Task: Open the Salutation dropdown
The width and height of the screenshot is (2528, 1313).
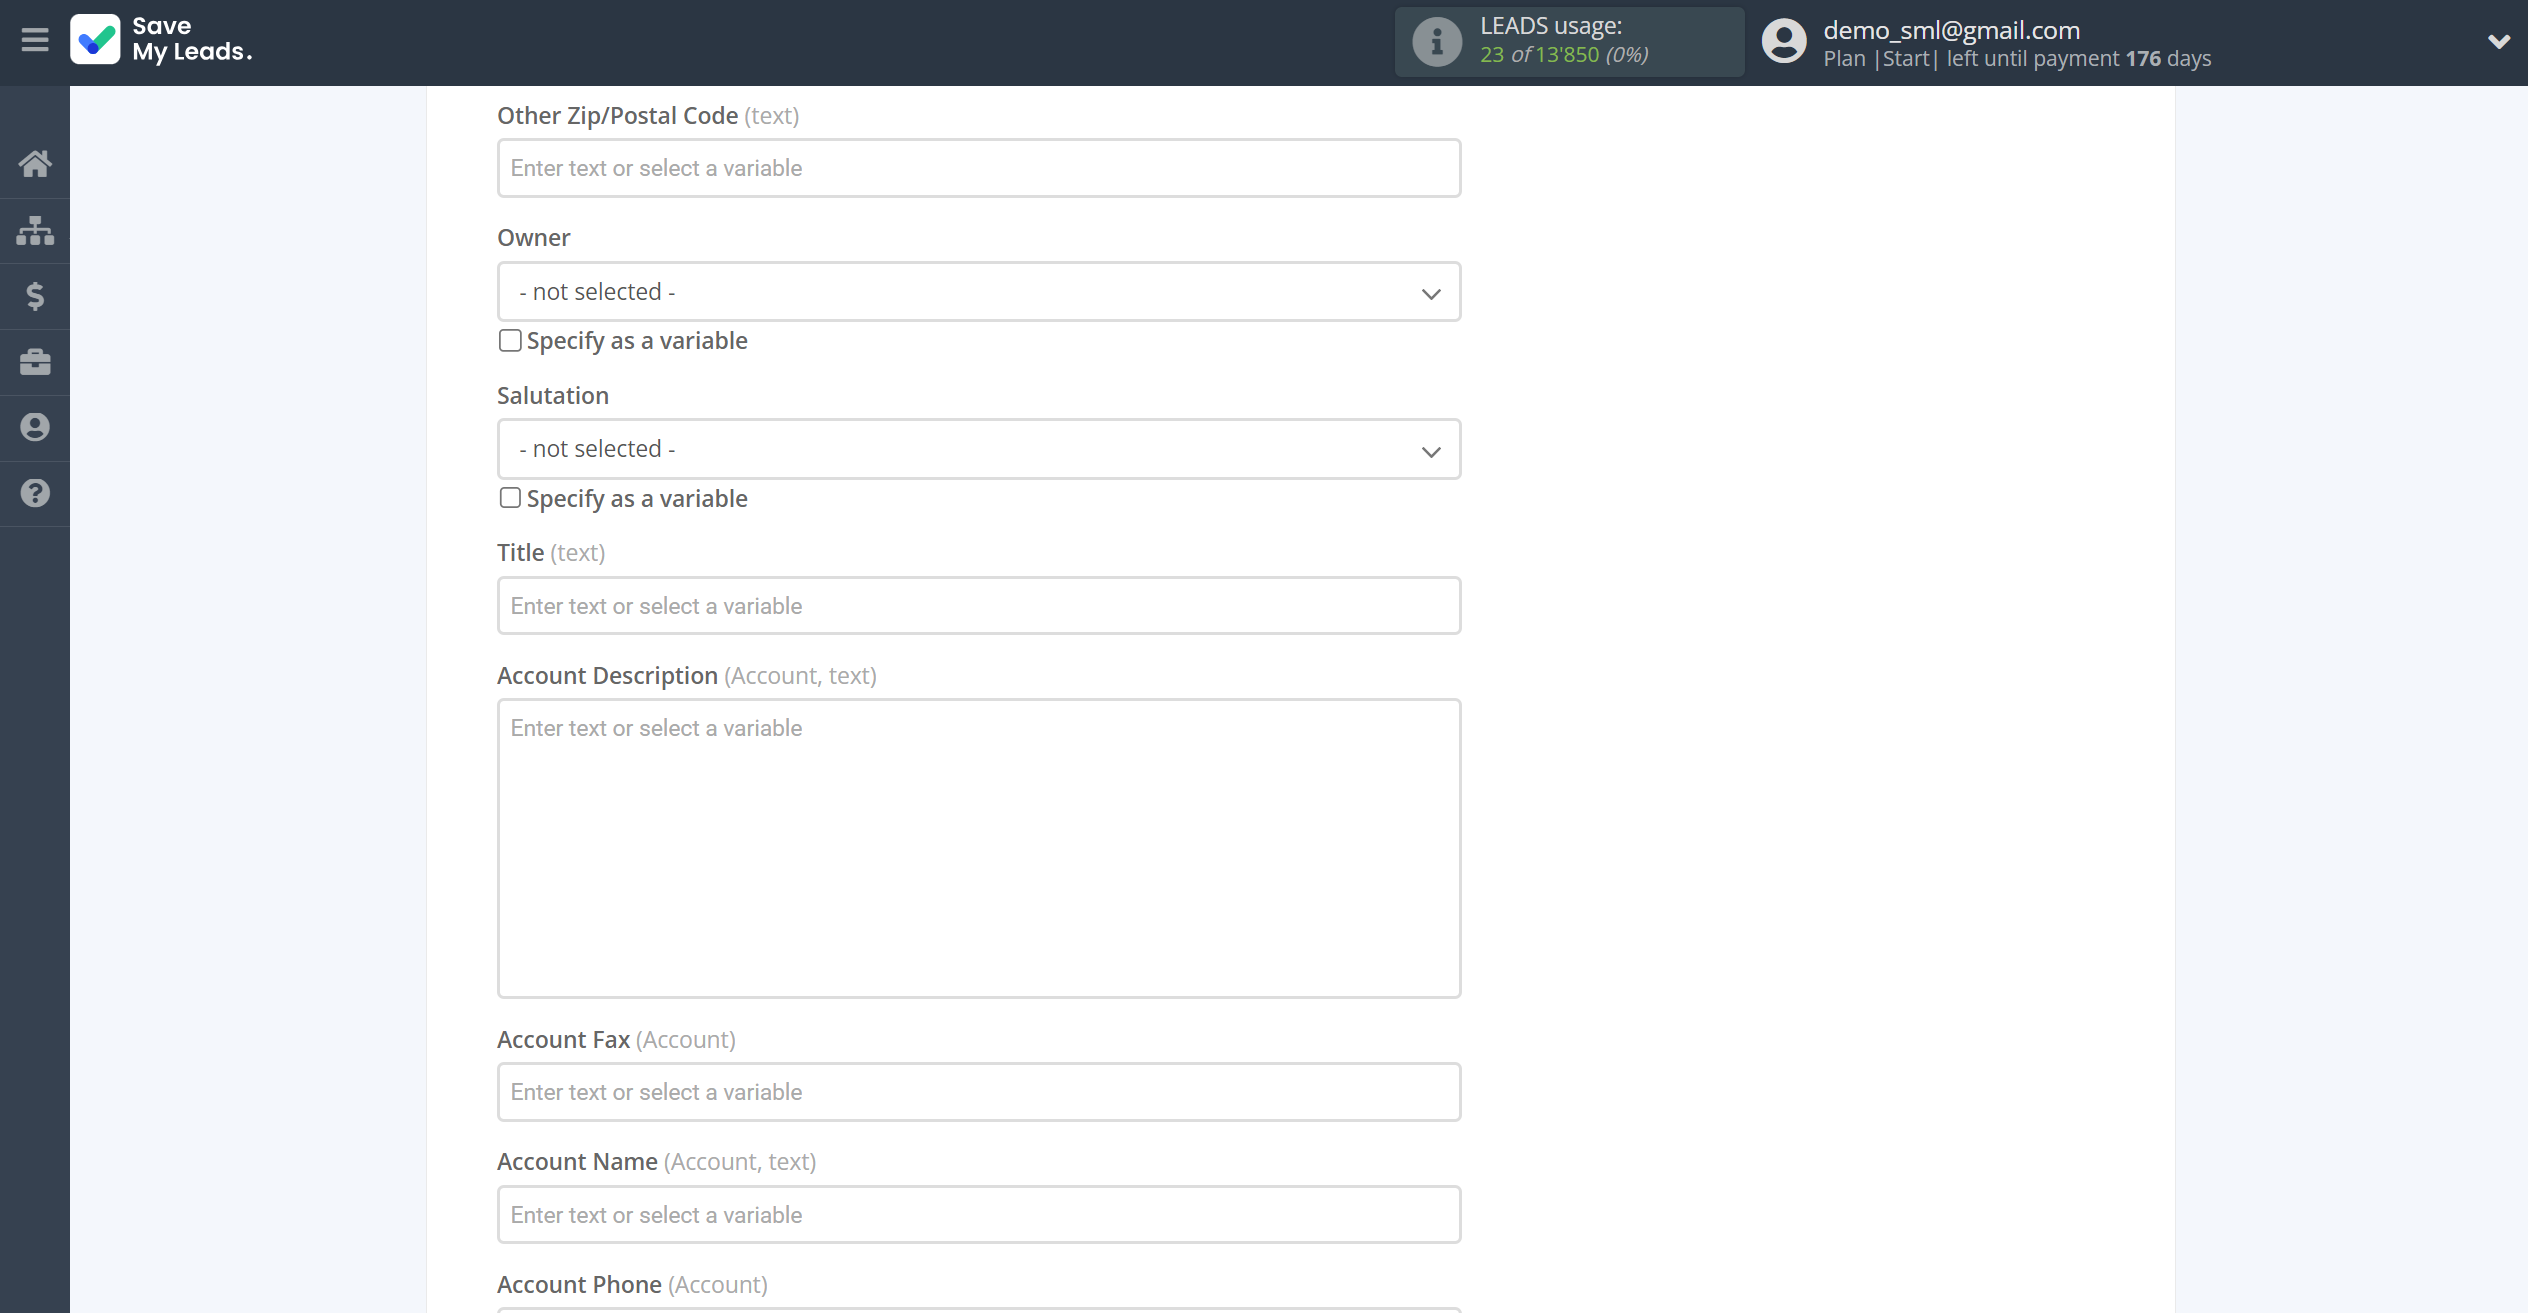Action: click(979, 449)
